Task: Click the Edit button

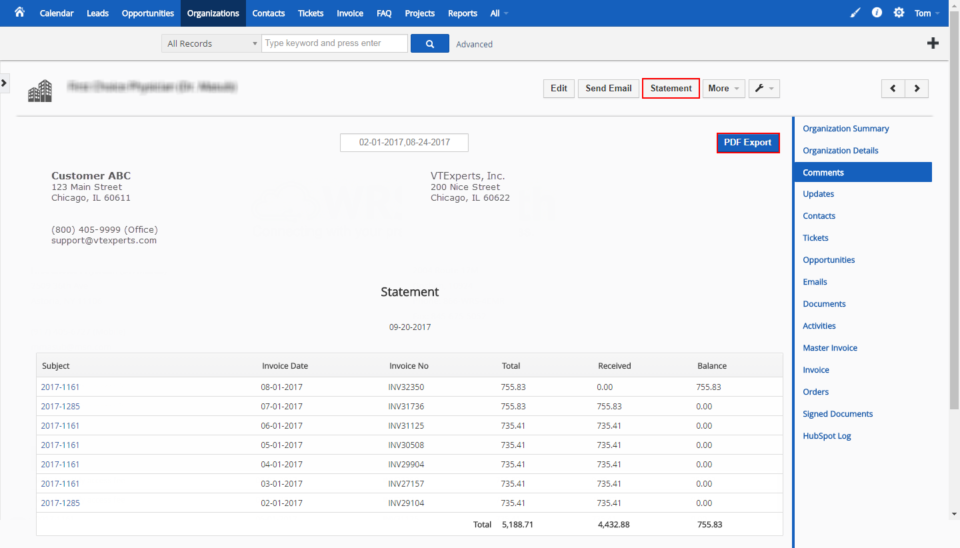Action: [558, 88]
